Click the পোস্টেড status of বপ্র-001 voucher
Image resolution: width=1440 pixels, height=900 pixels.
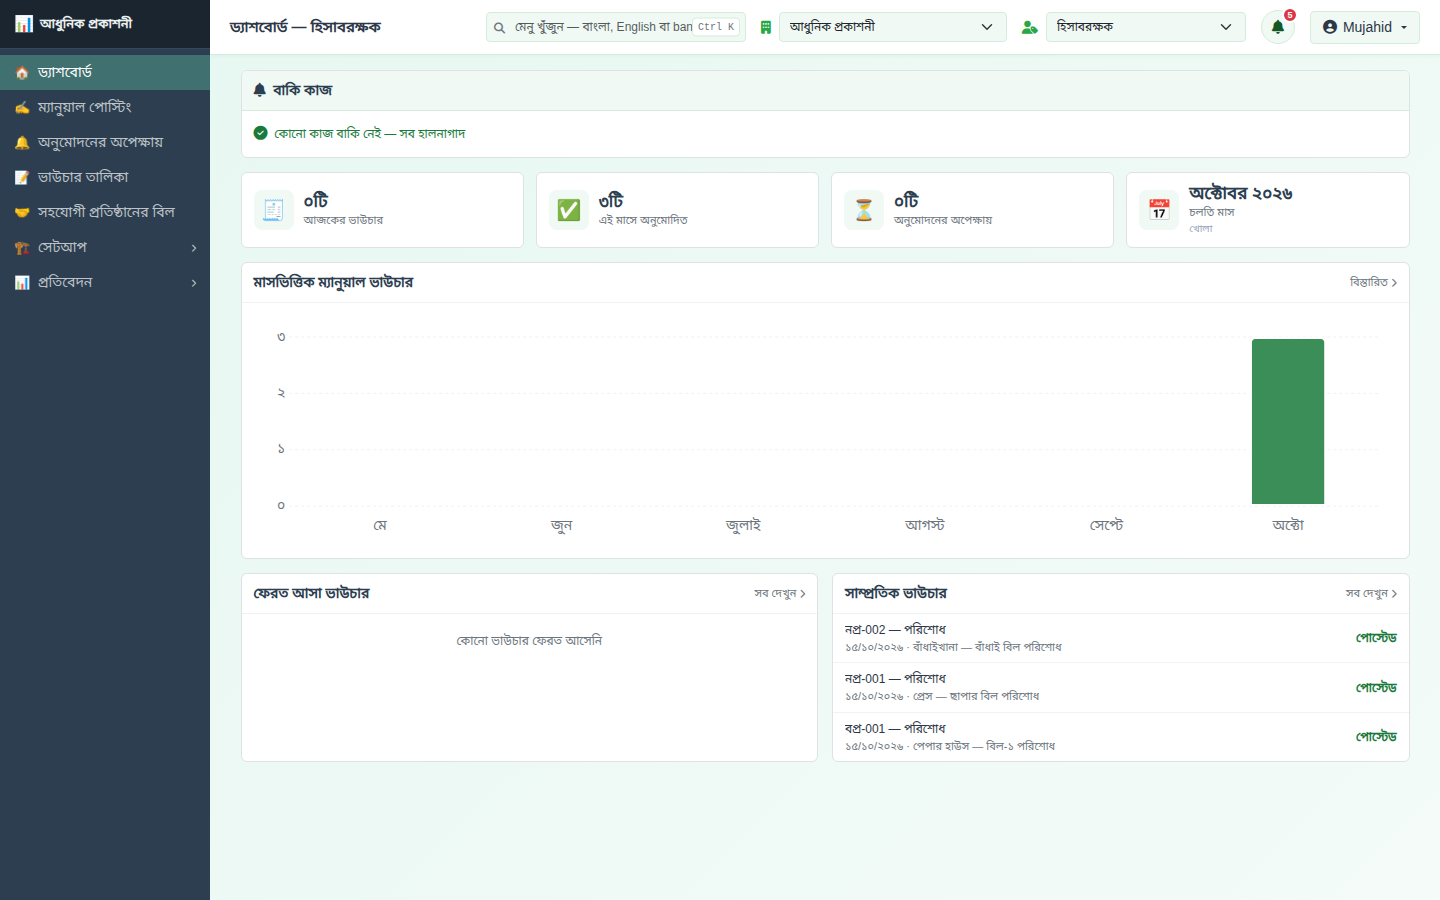click(x=1376, y=737)
